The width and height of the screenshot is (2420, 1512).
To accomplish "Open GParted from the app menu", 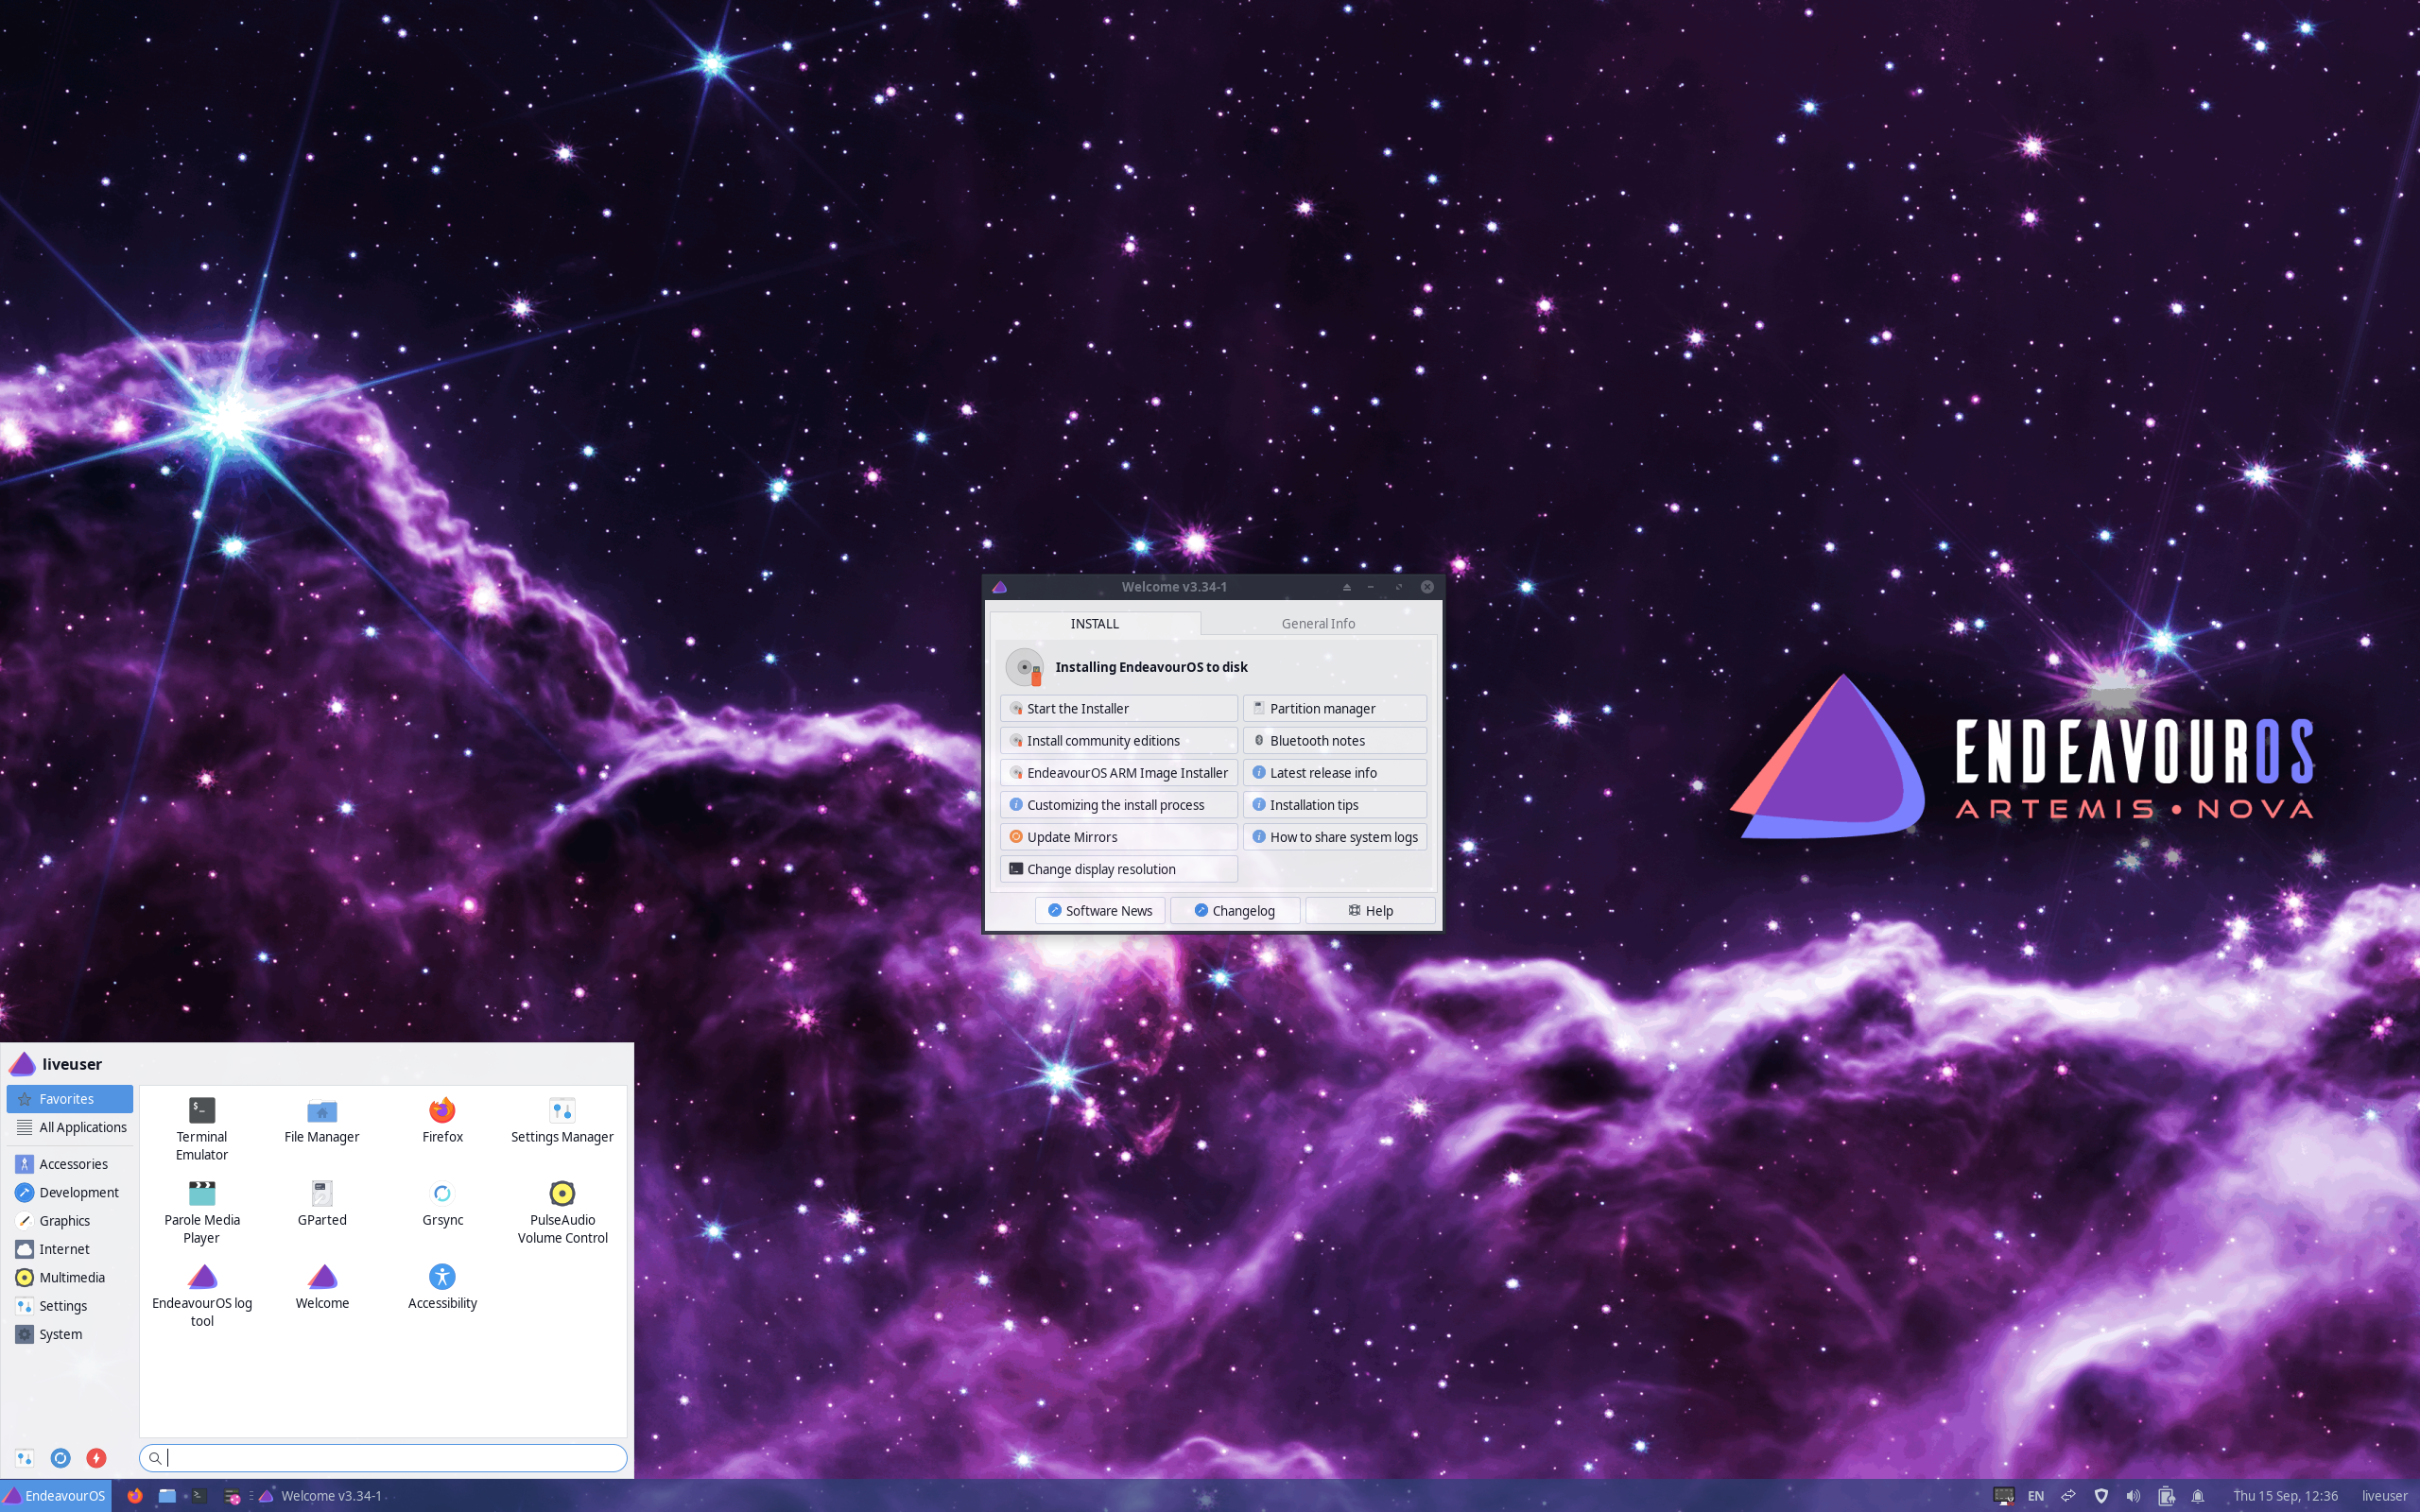I will coord(321,1203).
